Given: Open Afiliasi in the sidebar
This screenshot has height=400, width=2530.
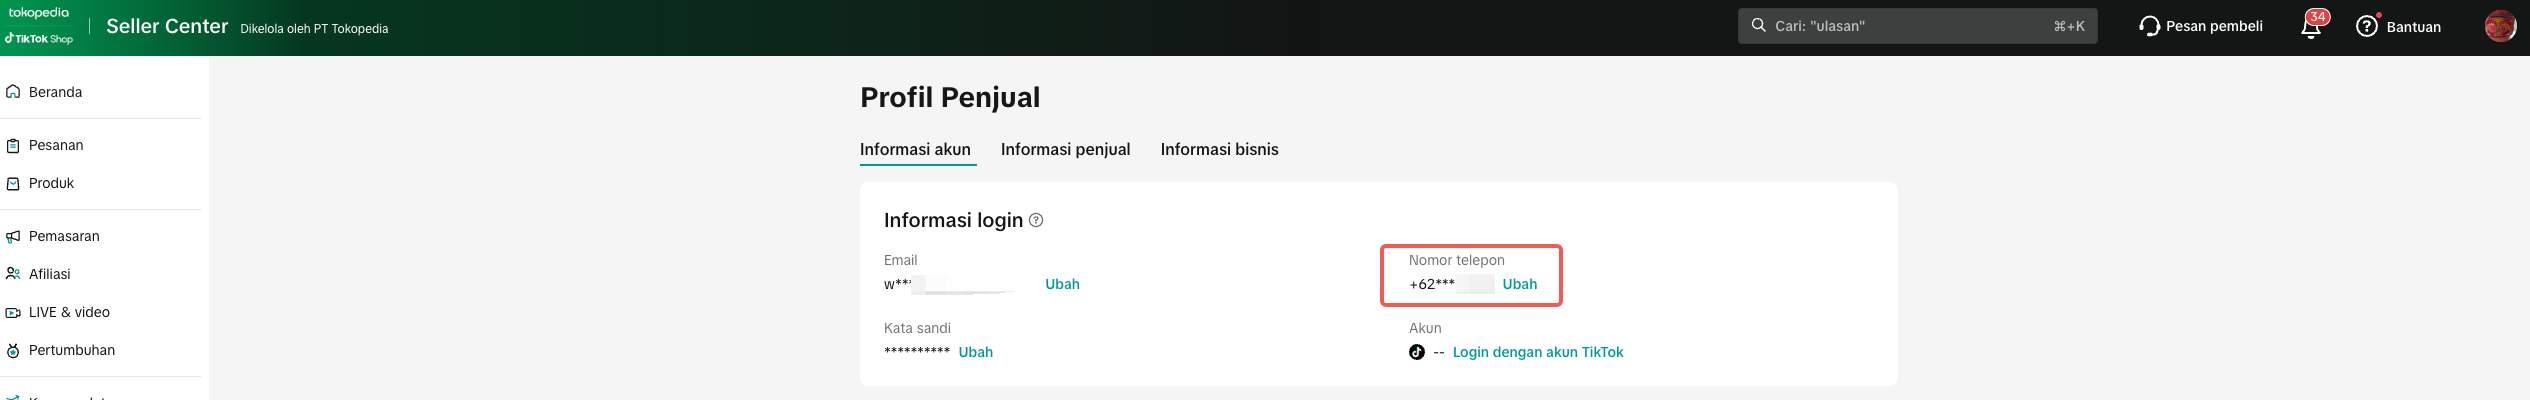Looking at the screenshot, I should coord(49,274).
